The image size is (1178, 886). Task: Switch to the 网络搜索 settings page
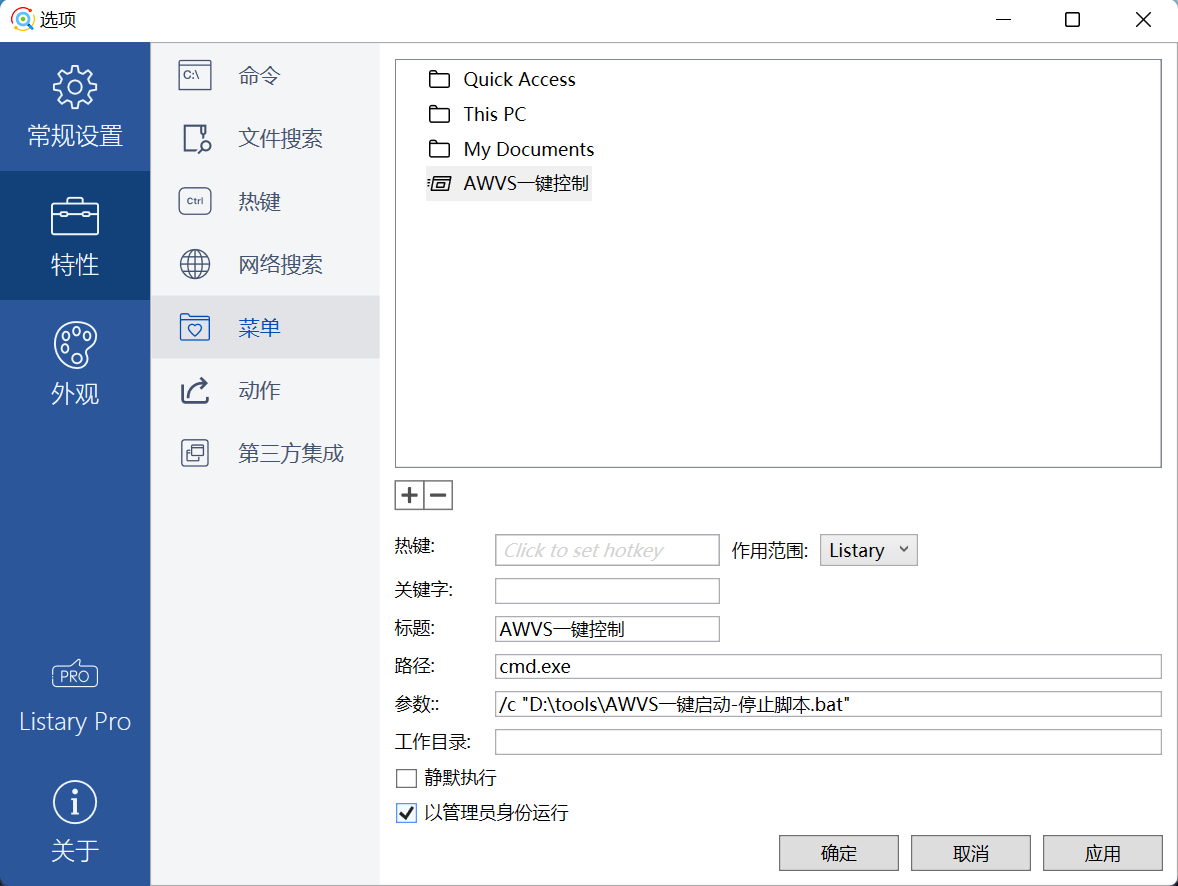[265, 265]
